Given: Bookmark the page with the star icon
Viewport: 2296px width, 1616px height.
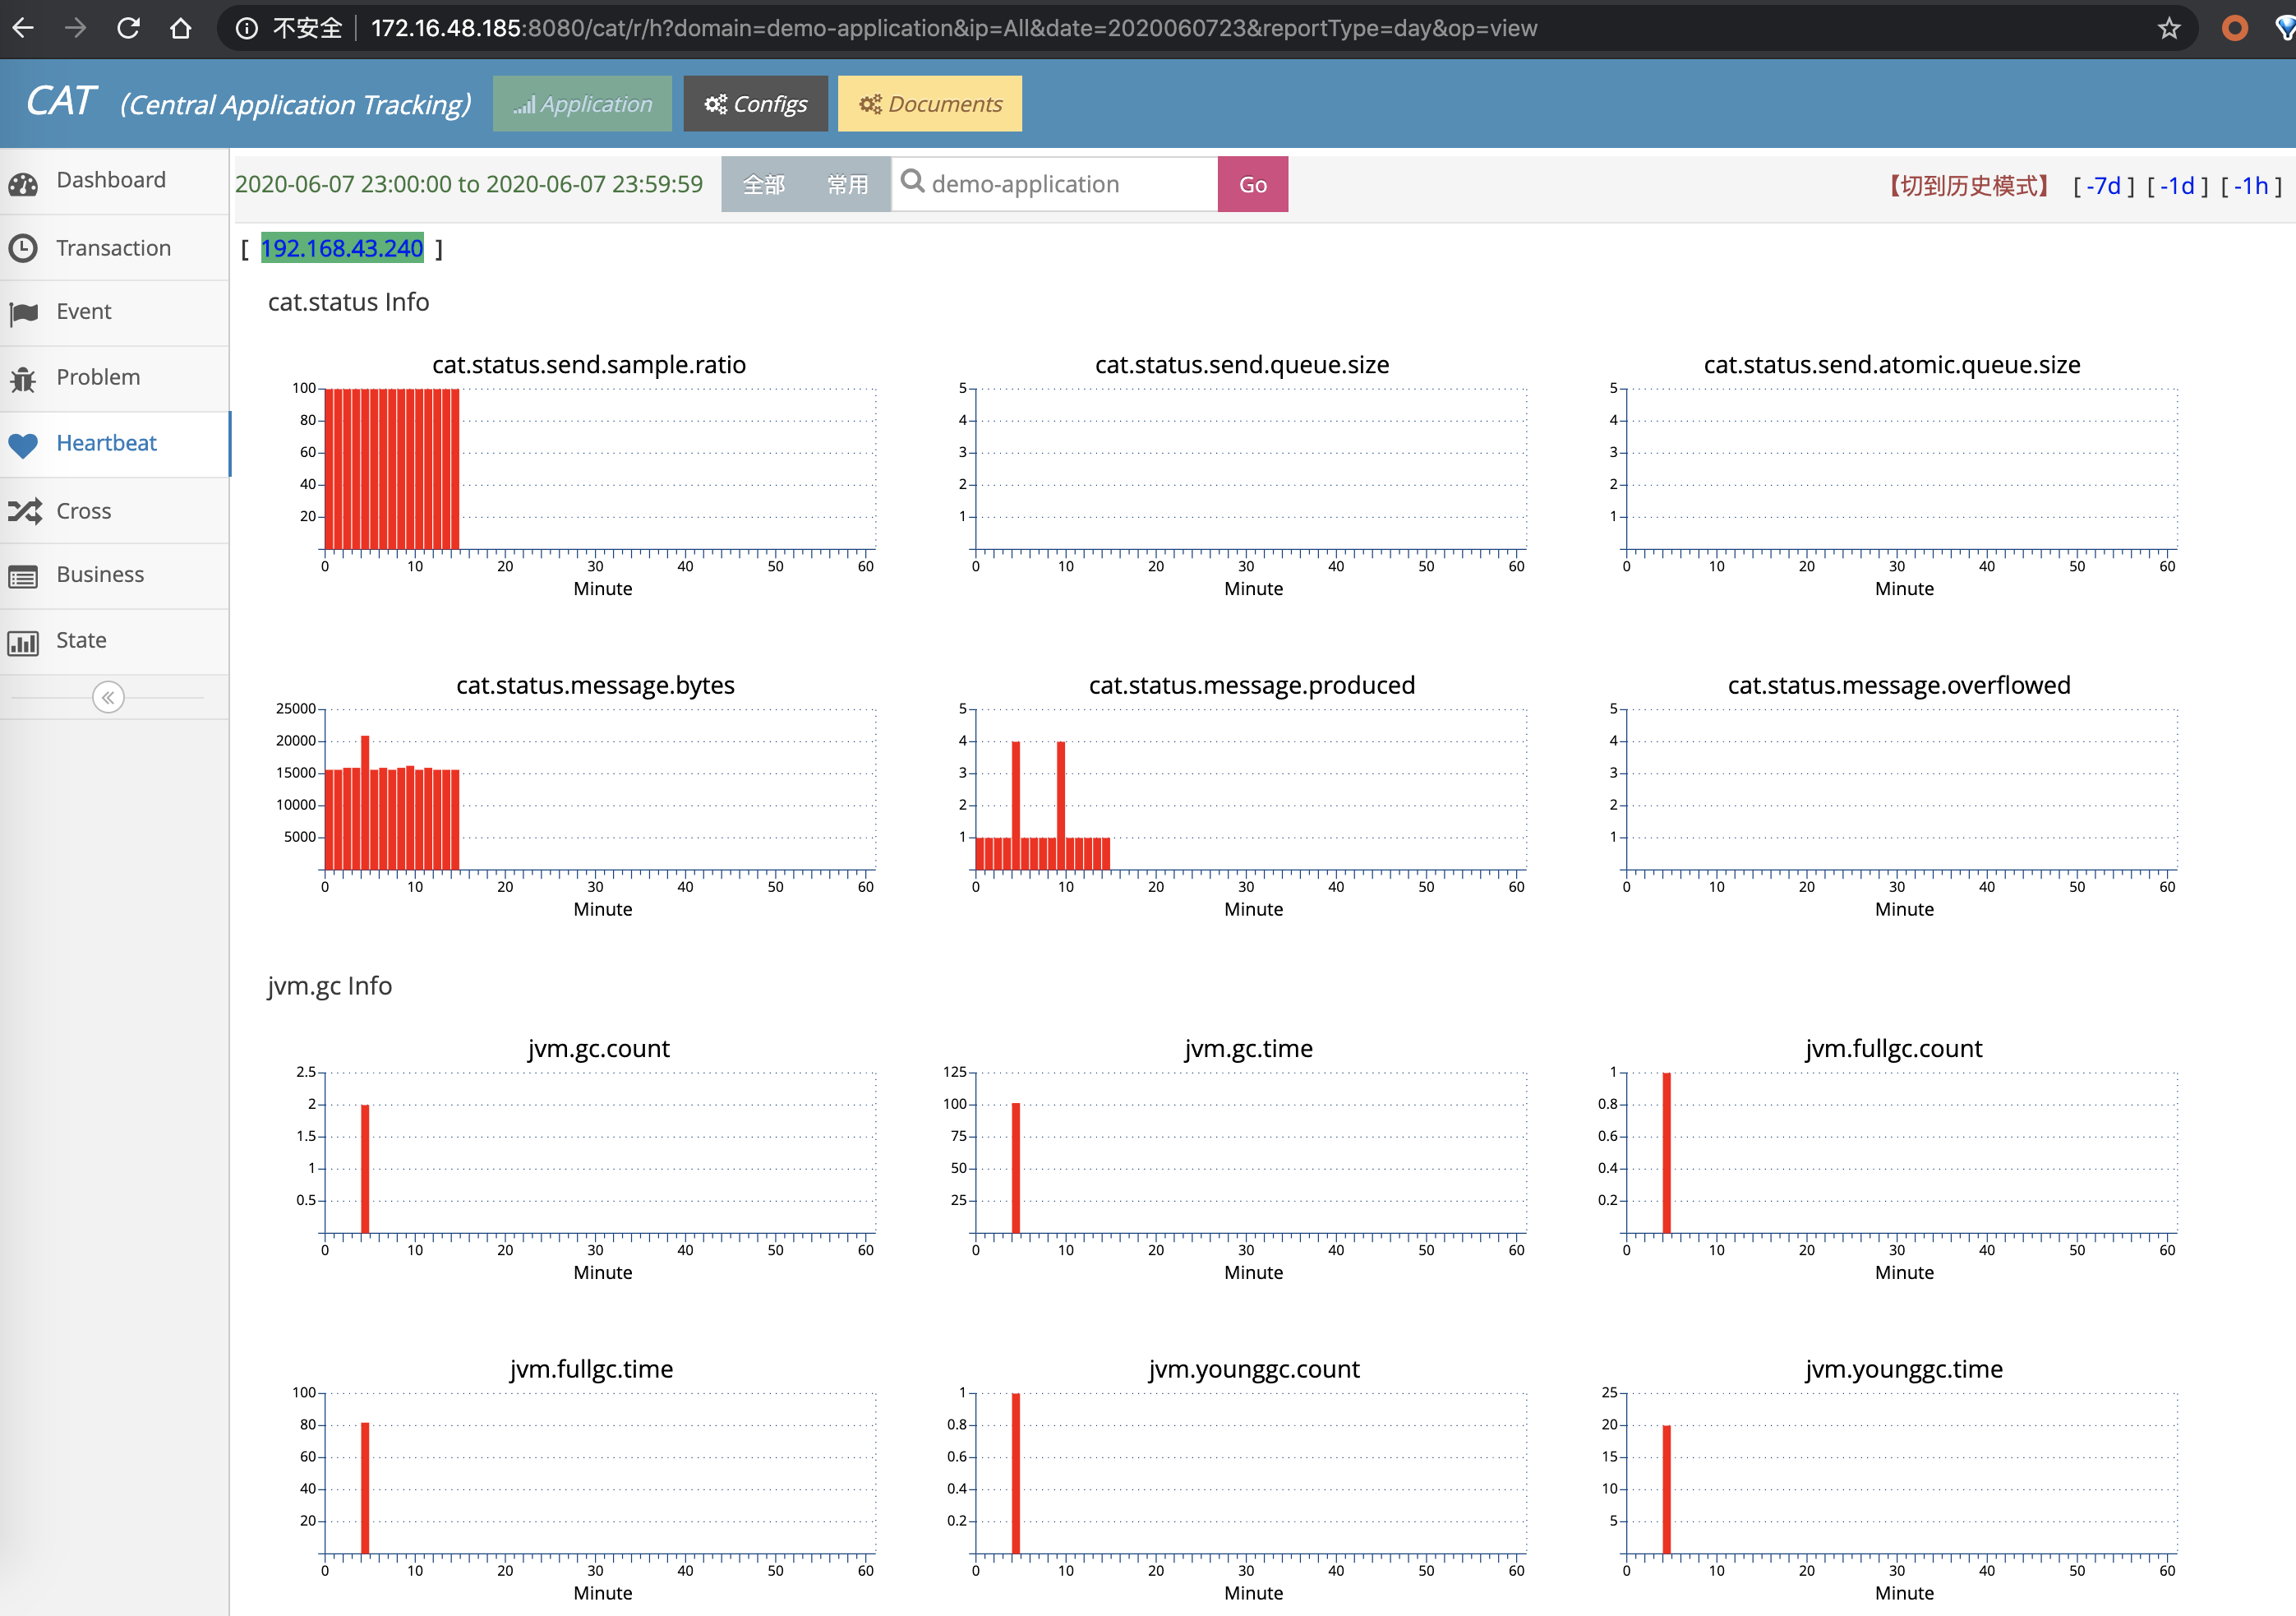Looking at the screenshot, I should (2168, 28).
